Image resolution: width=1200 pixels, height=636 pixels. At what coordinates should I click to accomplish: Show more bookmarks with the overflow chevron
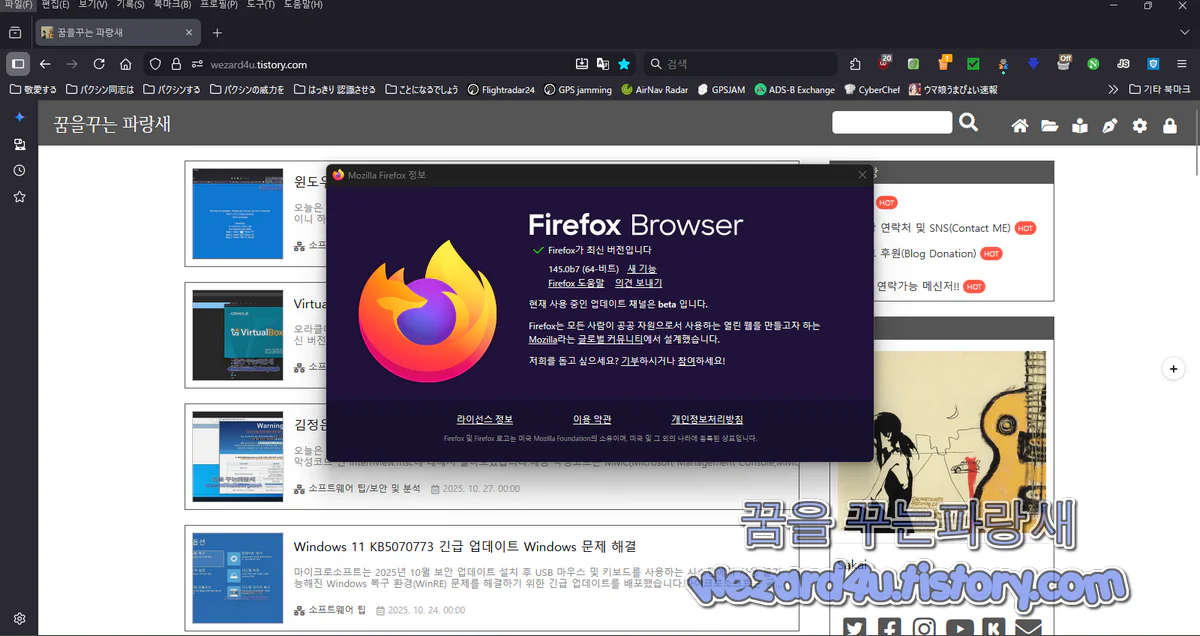[1113, 89]
